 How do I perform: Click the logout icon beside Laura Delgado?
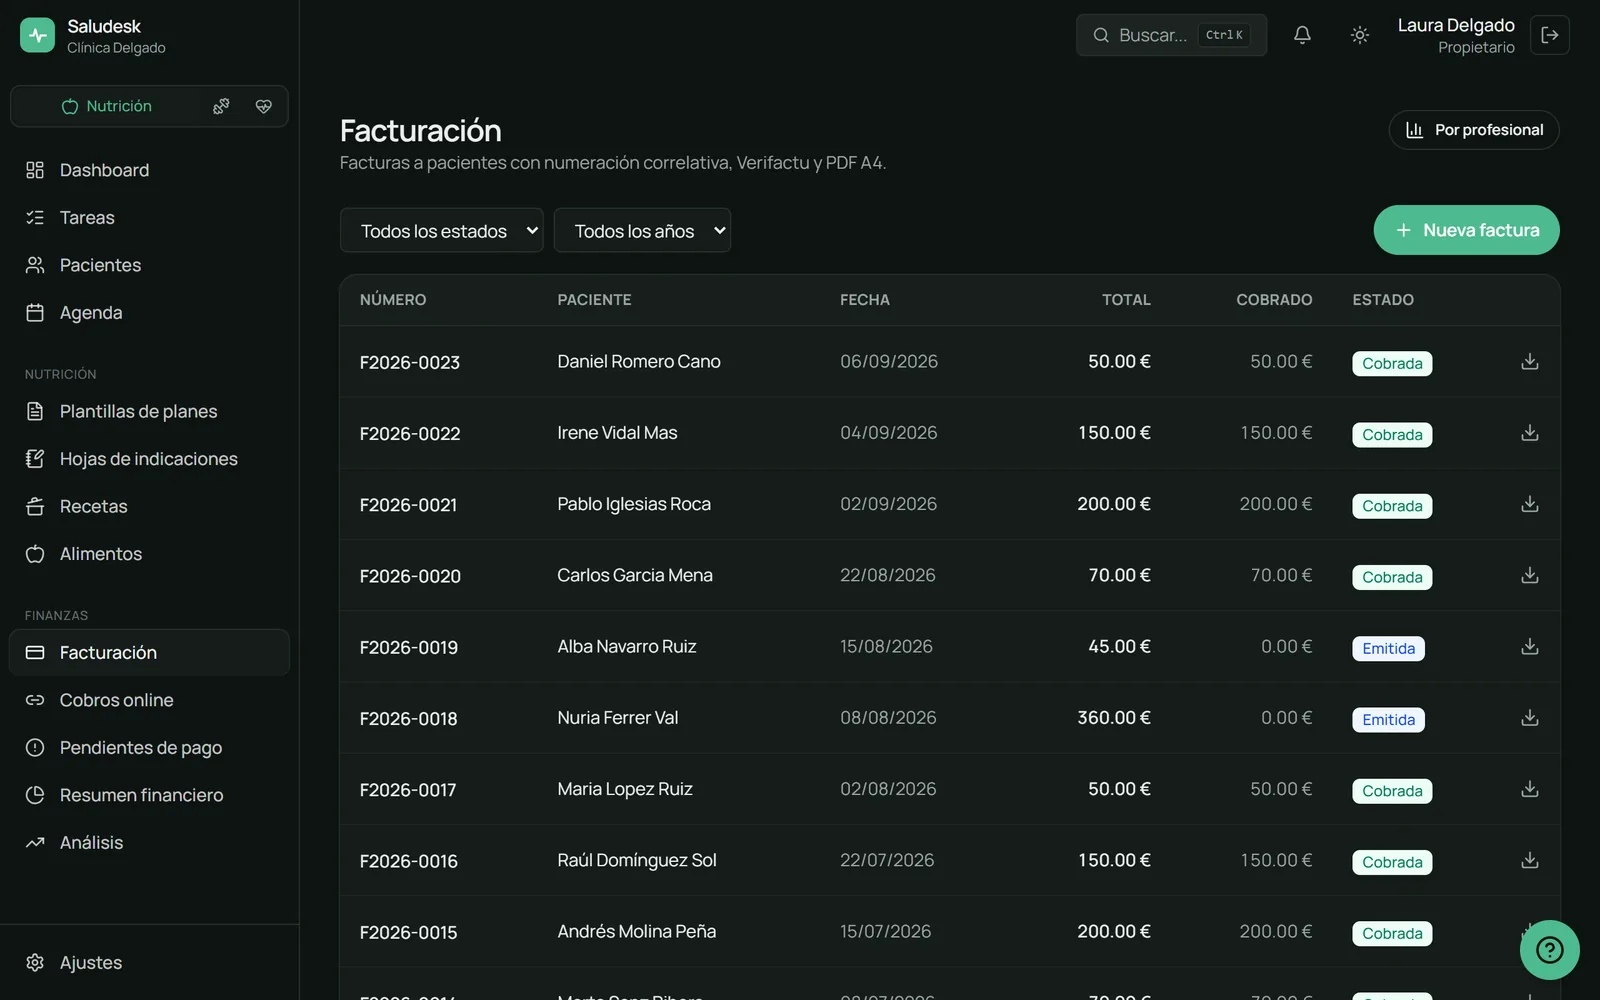tap(1550, 35)
